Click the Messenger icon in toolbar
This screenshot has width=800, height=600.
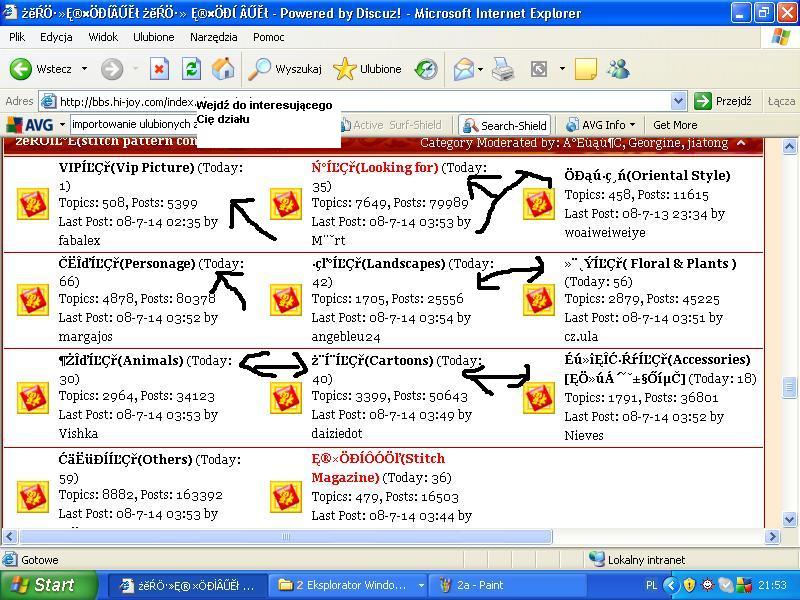pyautogui.click(x=618, y=69)
